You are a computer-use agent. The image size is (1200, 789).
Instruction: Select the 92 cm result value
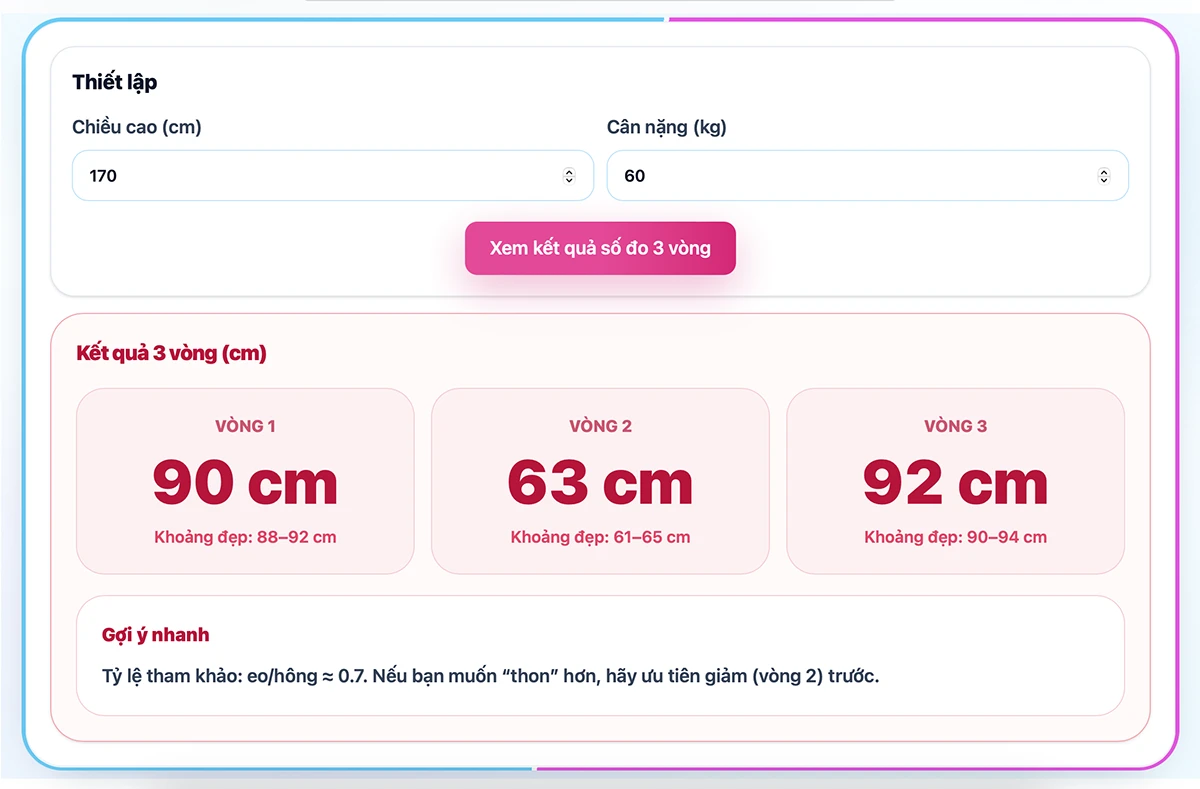[x=955, y=483]
